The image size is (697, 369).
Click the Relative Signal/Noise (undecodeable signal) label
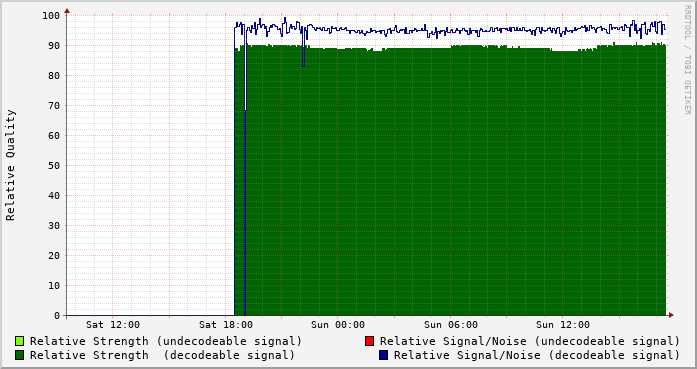tap(530, 341)
